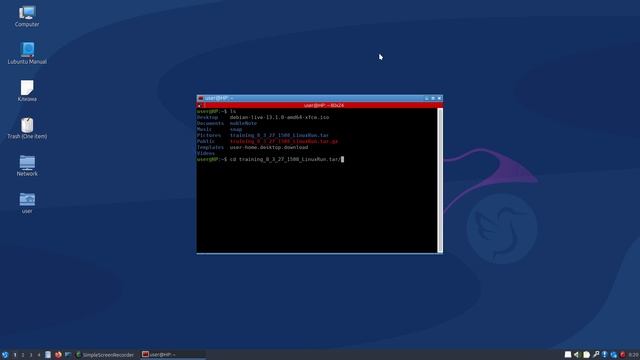Click user-home.desktop.download in the terminal output
This screenshot has width=640, height=360.
(269, 147)
